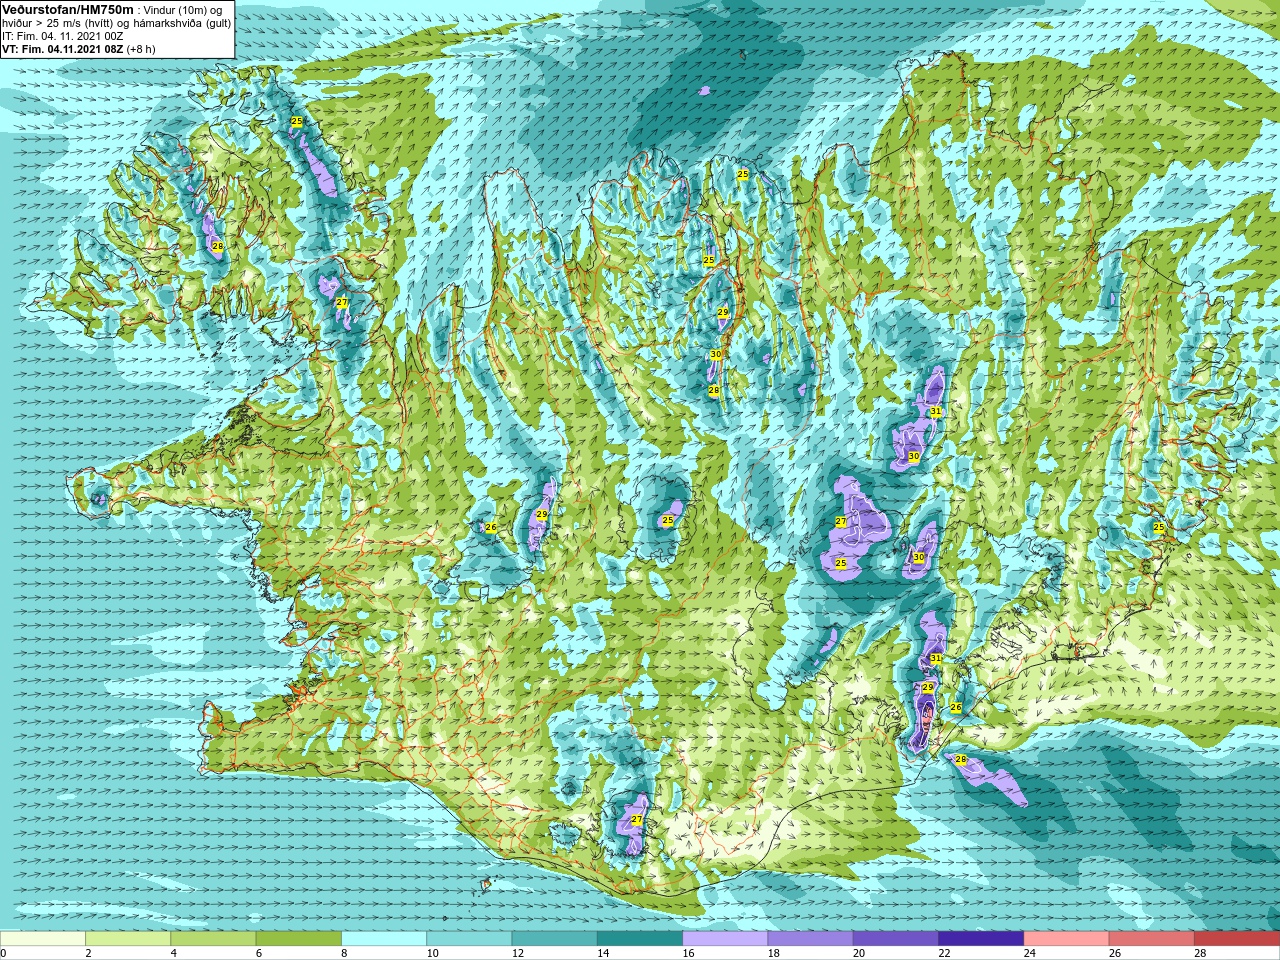Click the 'VT: Fim. 04.11.2021 08Z' valid time
This screenshot has height=960, width=1280.
click(x=62, y=49)
